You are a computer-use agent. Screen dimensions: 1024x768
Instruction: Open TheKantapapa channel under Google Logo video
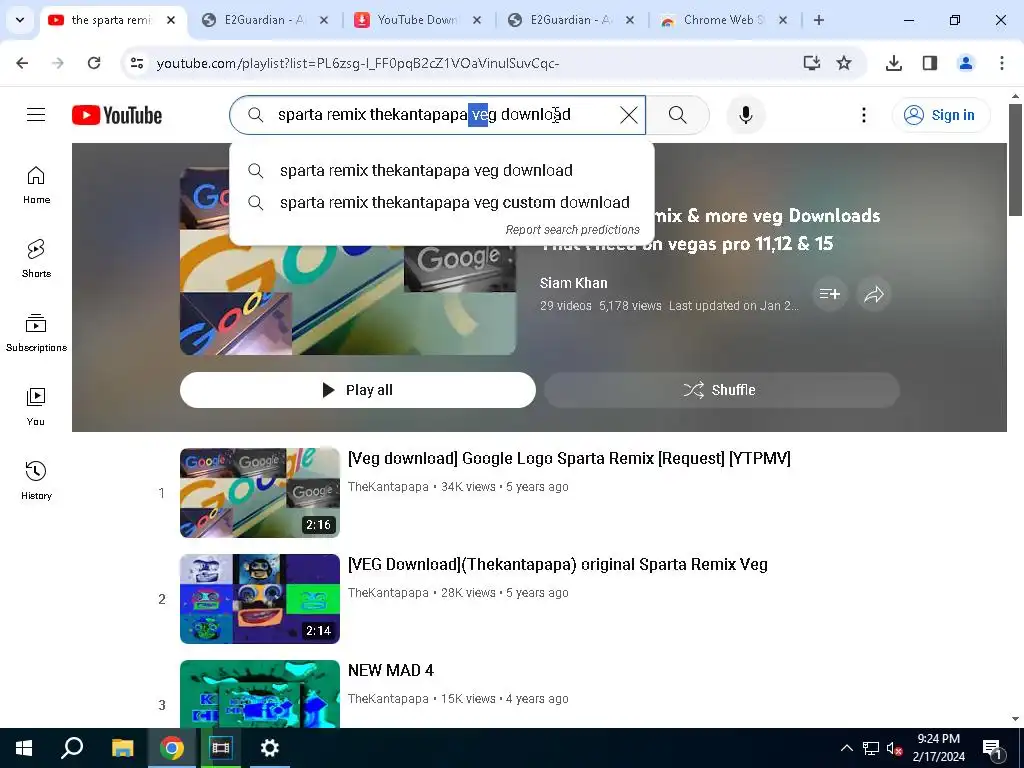388,487
